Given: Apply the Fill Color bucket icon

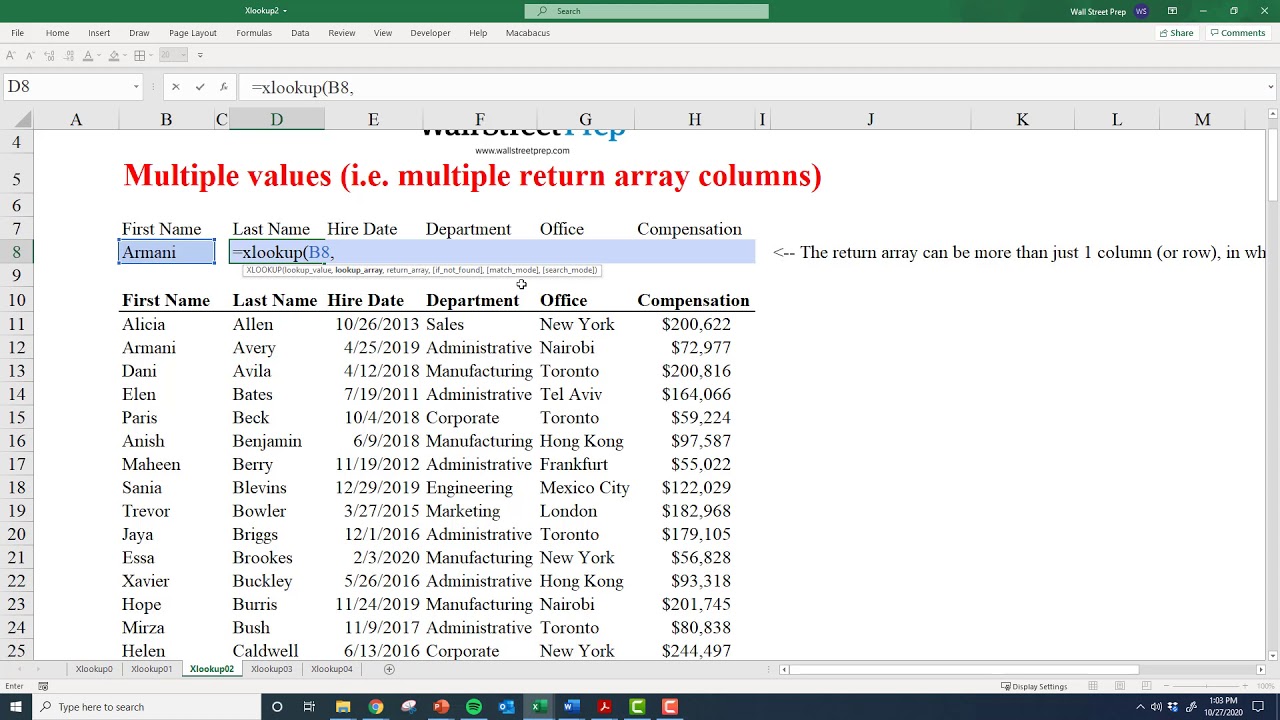Looking at the screenshot, I should click(114, 55).
